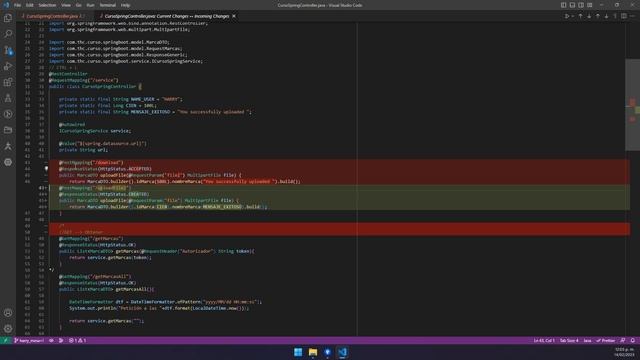Click the errors and warnings counter
Viewport: 640px width, 360px height.
pyautogui.click(x=78, y=340)
